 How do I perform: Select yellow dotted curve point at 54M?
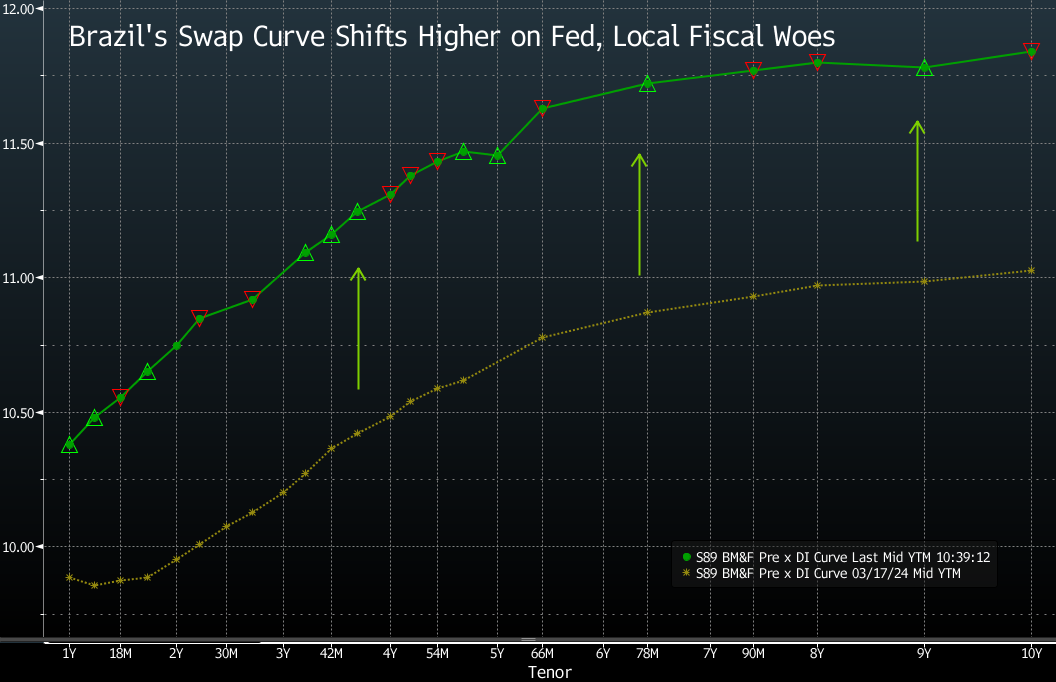pos(437,388)
